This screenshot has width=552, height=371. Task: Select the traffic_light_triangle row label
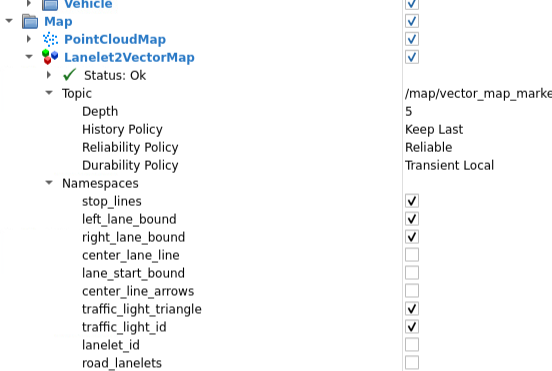[x=142, y=309]
